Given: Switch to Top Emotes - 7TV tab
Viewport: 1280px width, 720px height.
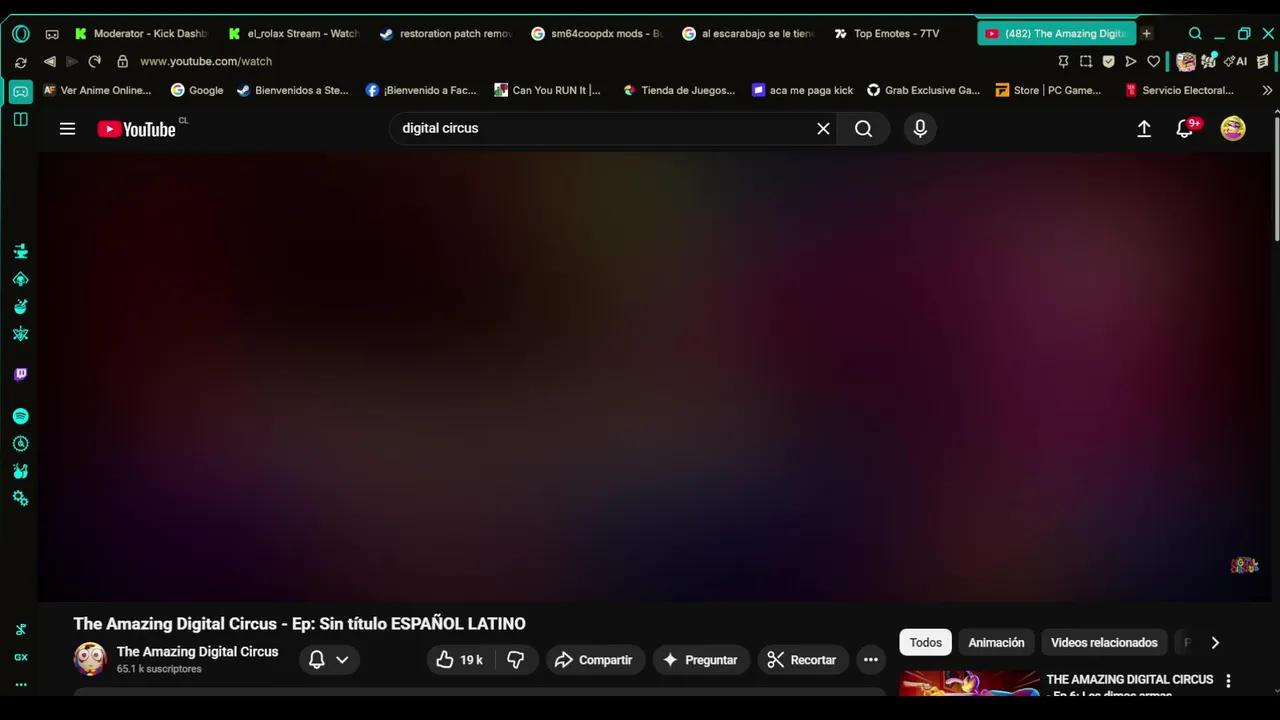Looking at the screenshot, I should (888, 34).
